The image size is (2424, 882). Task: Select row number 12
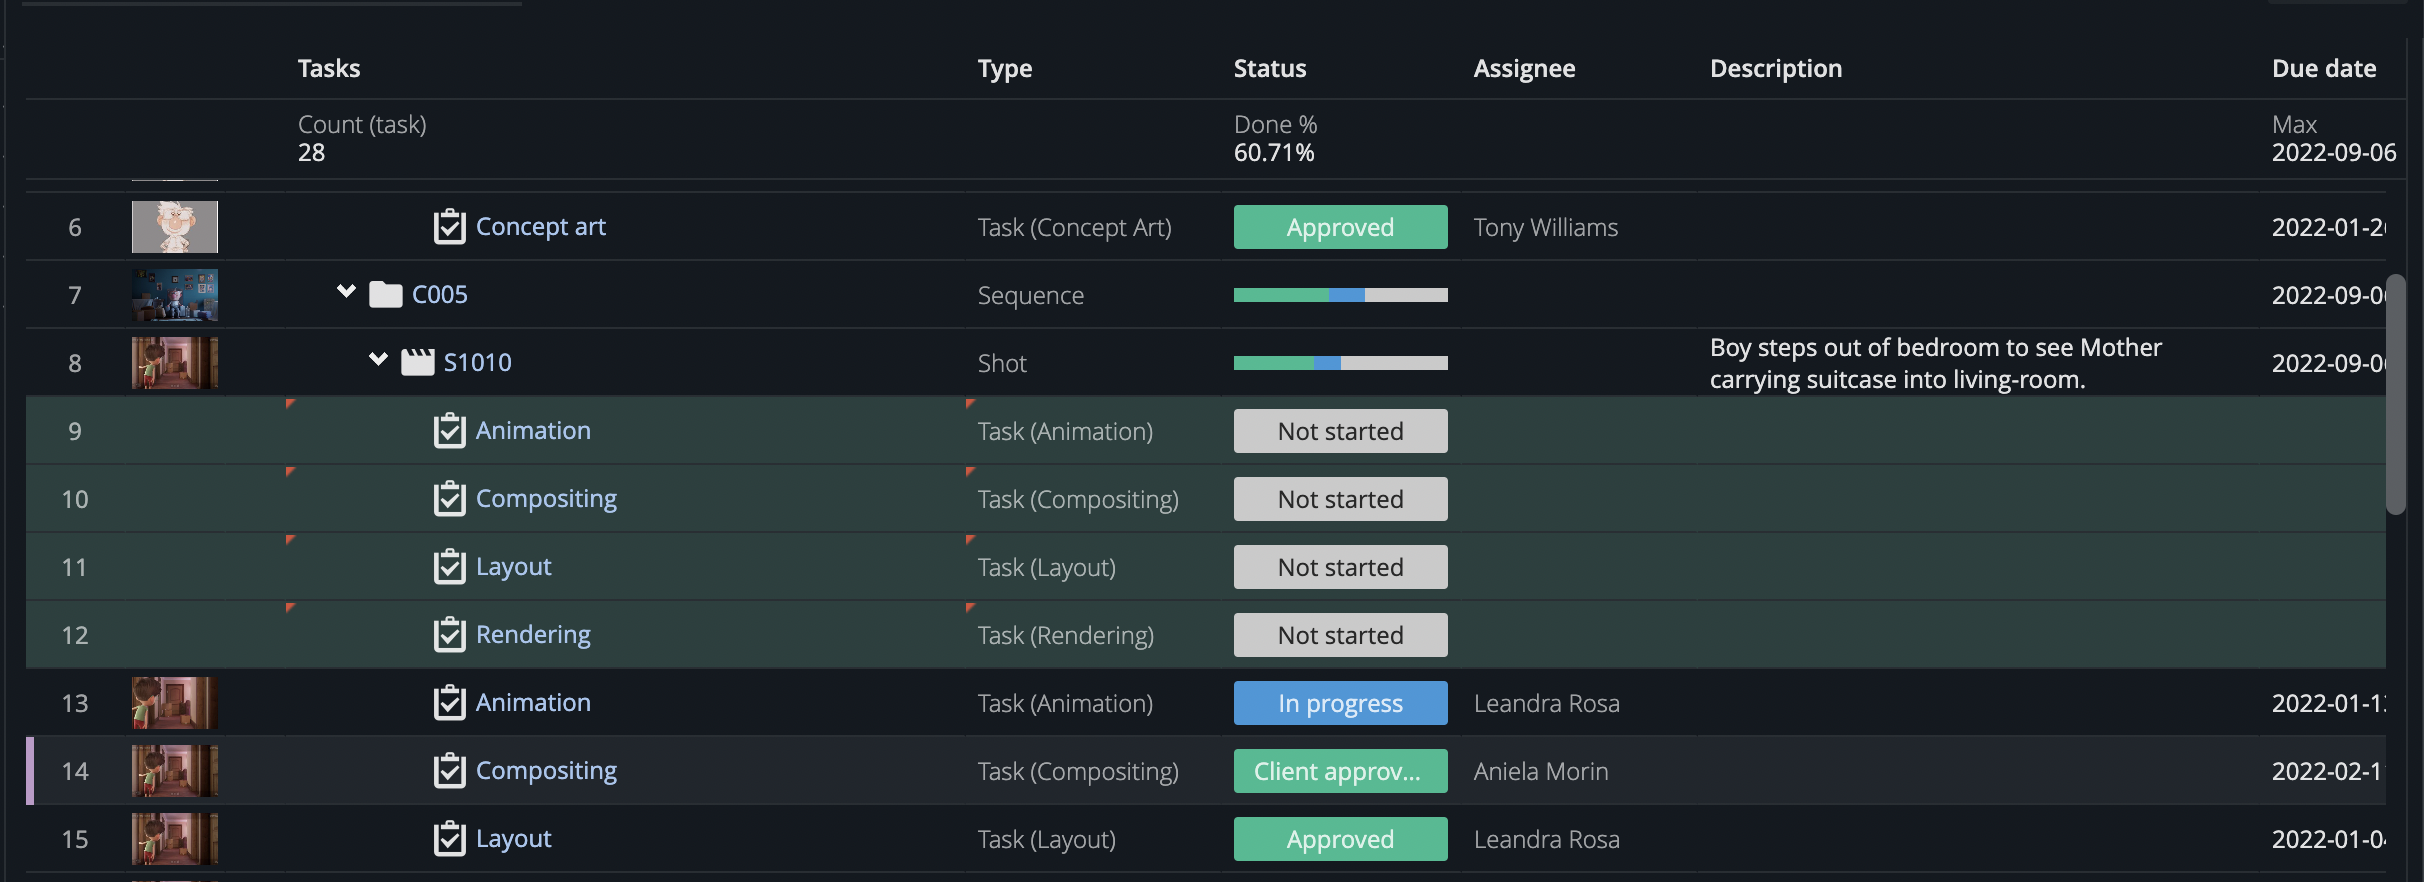(75, 635)
